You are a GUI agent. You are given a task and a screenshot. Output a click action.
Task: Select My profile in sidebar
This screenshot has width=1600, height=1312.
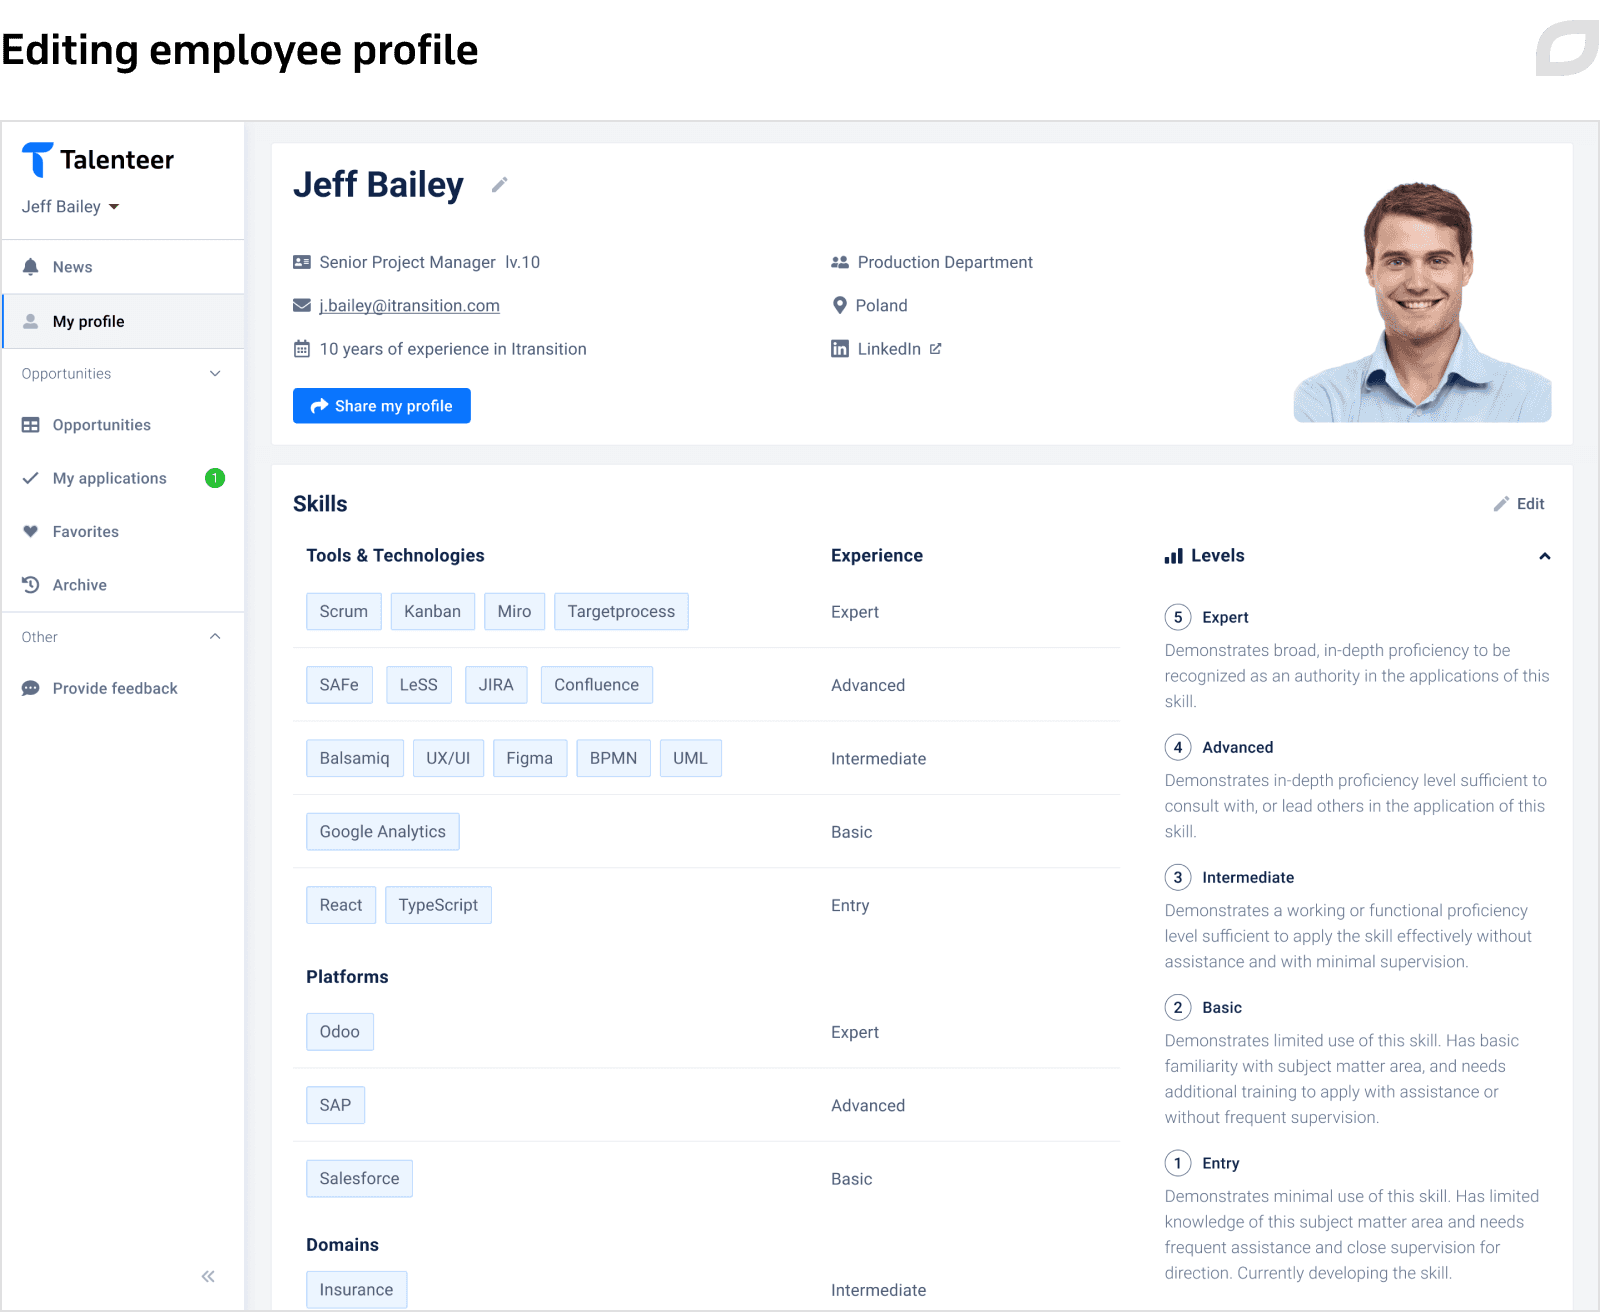coord(123,321)
